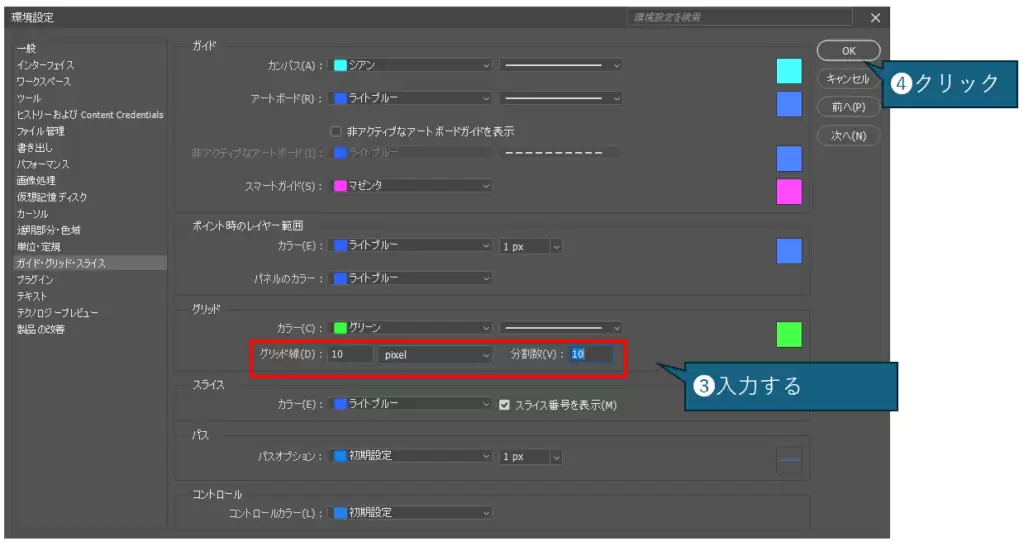Go to next page with 次へ button
The width and height of the screenshot is (1024, 546).
848,135
